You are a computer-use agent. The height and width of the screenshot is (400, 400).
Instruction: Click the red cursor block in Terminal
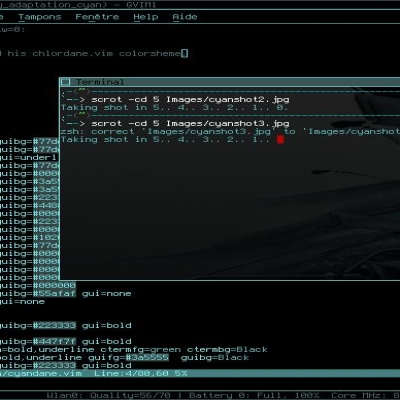click(x=280, y=140)
